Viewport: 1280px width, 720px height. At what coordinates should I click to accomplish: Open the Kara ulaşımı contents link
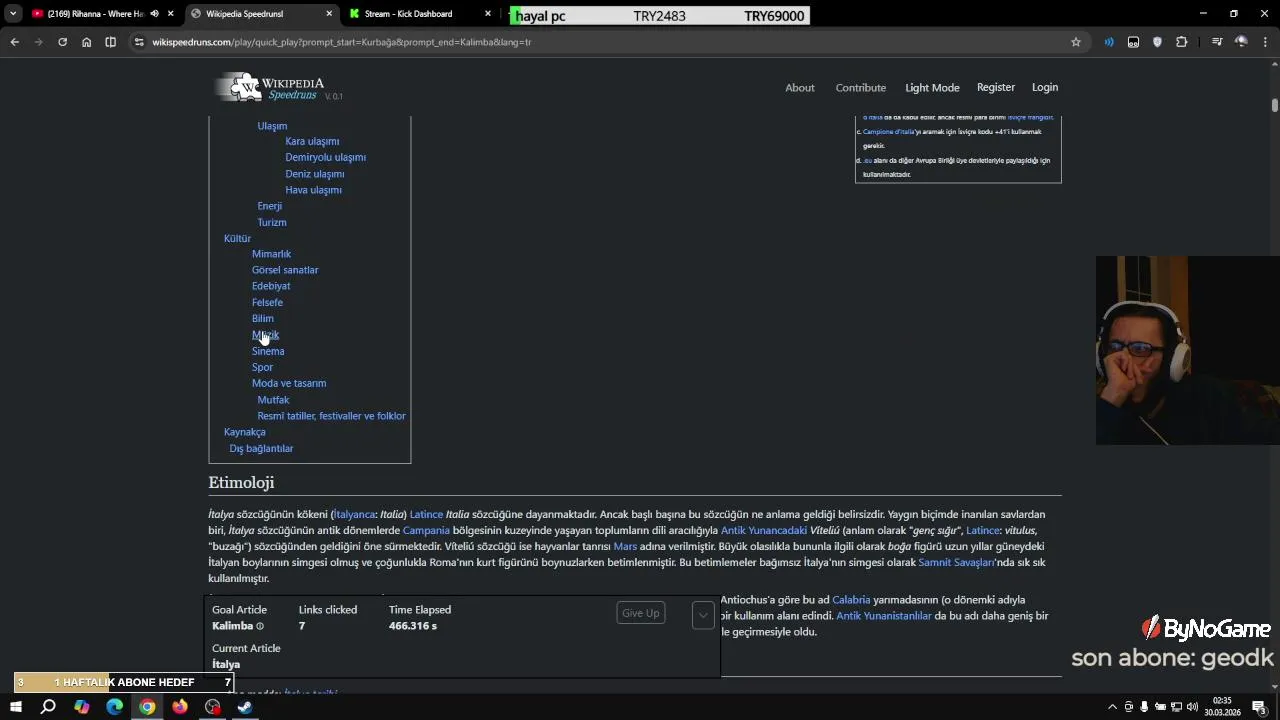point(312,141)
